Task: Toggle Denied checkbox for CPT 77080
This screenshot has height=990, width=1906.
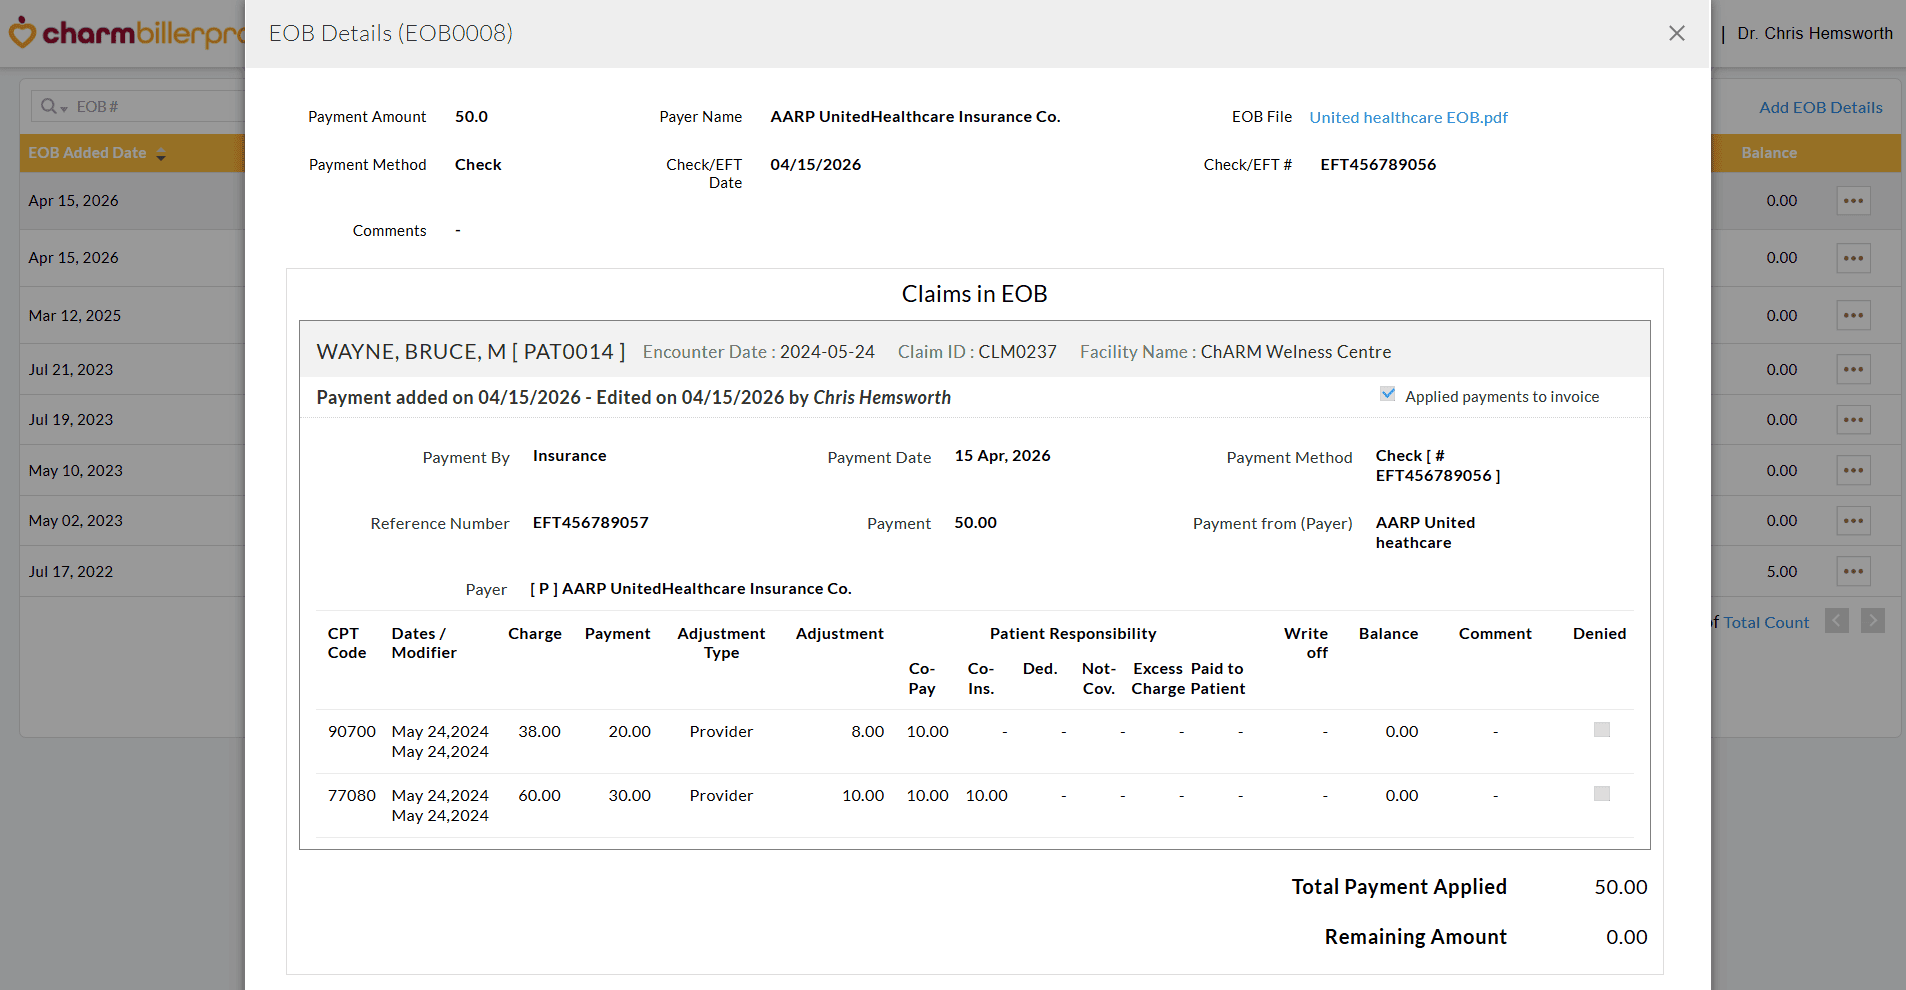Action: [1601, 794]
